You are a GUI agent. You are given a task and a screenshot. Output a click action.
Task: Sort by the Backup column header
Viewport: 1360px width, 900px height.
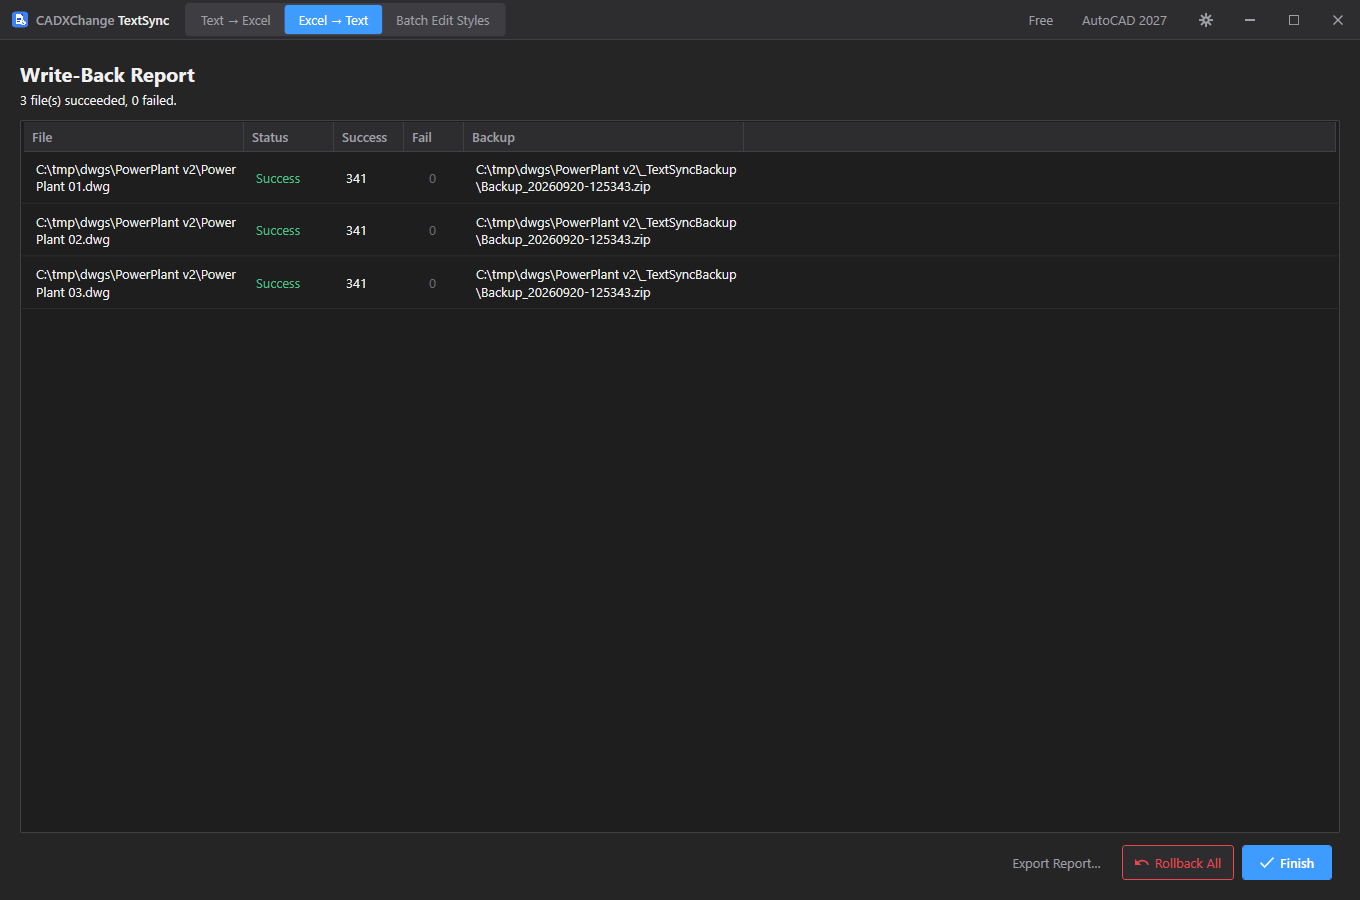[x=604, y=137]
